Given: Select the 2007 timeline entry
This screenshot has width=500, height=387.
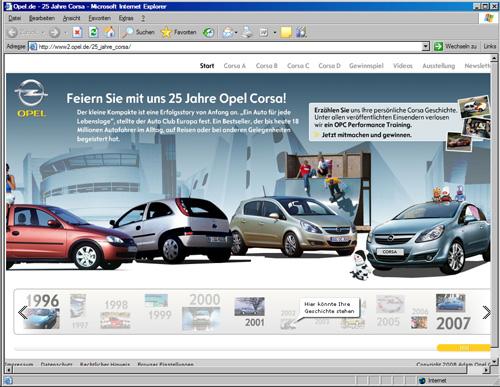Looking at the screenshot, I should point(452,312).
